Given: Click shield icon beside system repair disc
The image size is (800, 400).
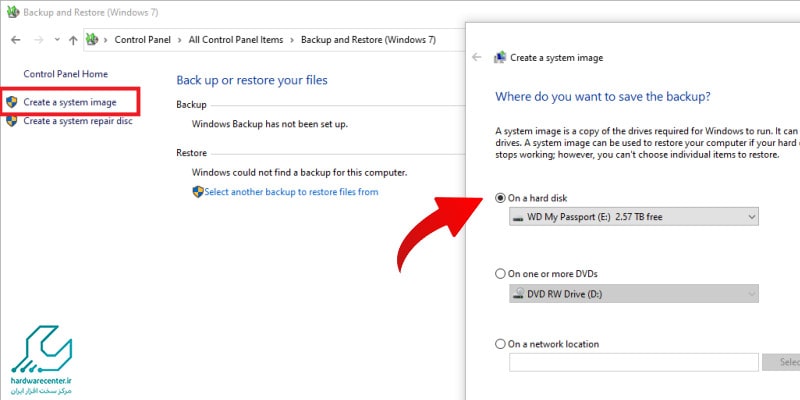Looking at the screenshot, I should [x=12, y=121].
